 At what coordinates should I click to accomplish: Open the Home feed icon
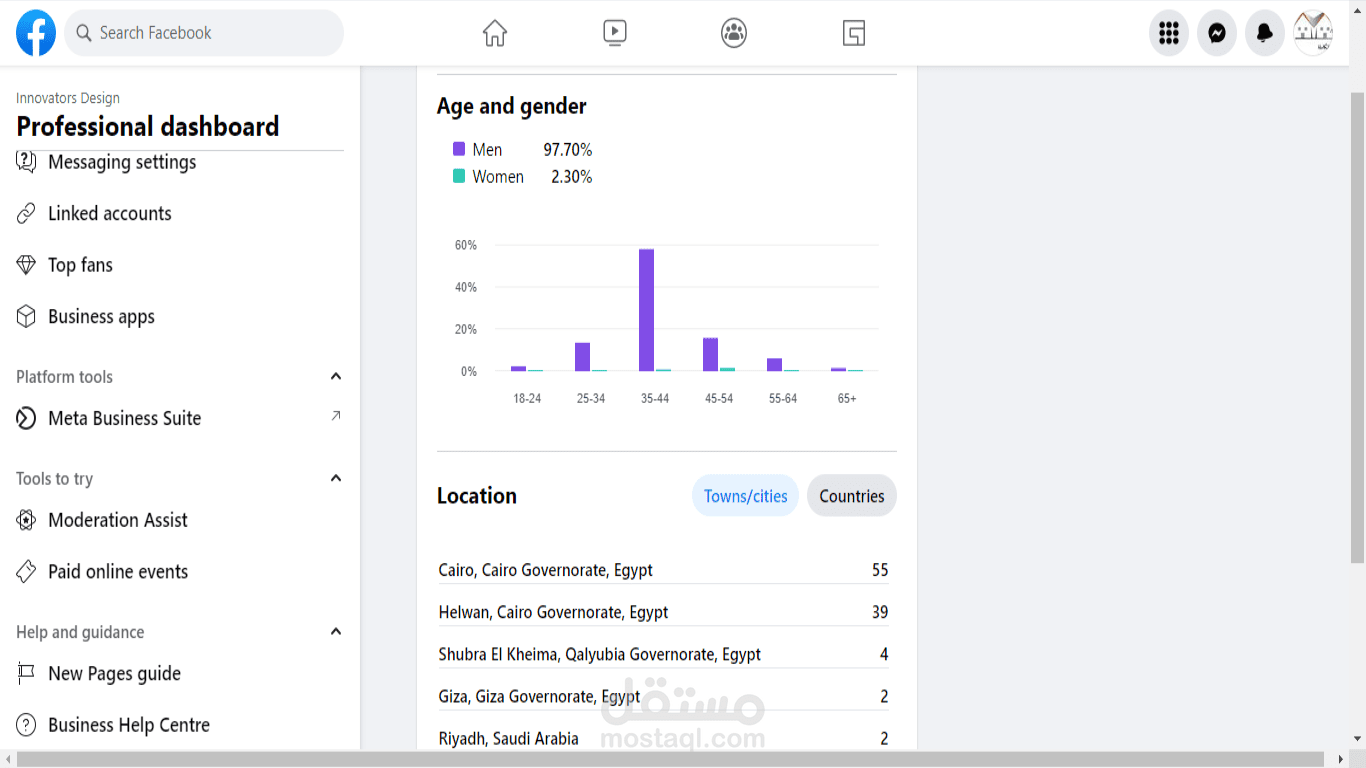click(495, 33)
